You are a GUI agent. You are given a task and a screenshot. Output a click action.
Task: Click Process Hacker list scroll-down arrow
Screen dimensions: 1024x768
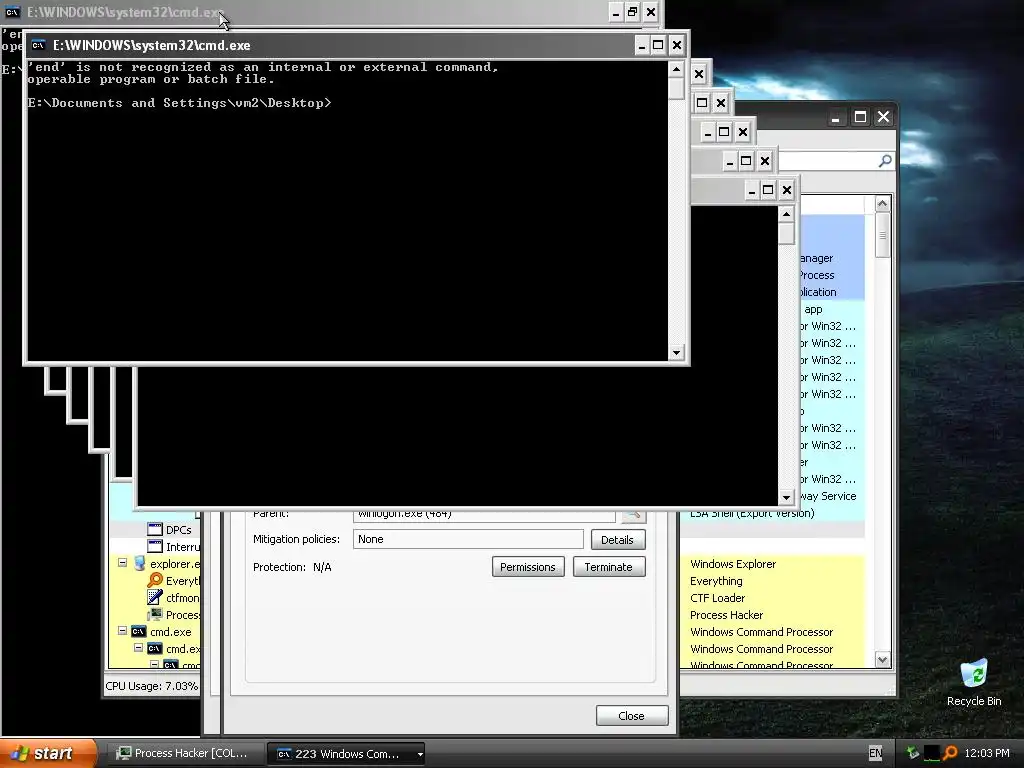click(882, 660)
